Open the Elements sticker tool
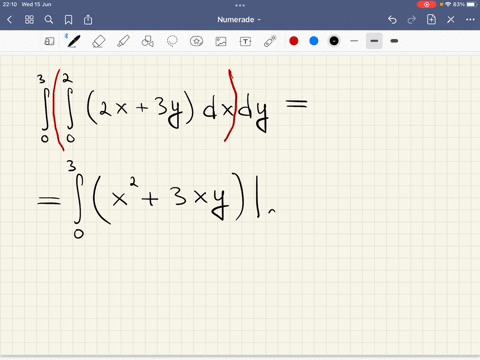 point(196,41)
